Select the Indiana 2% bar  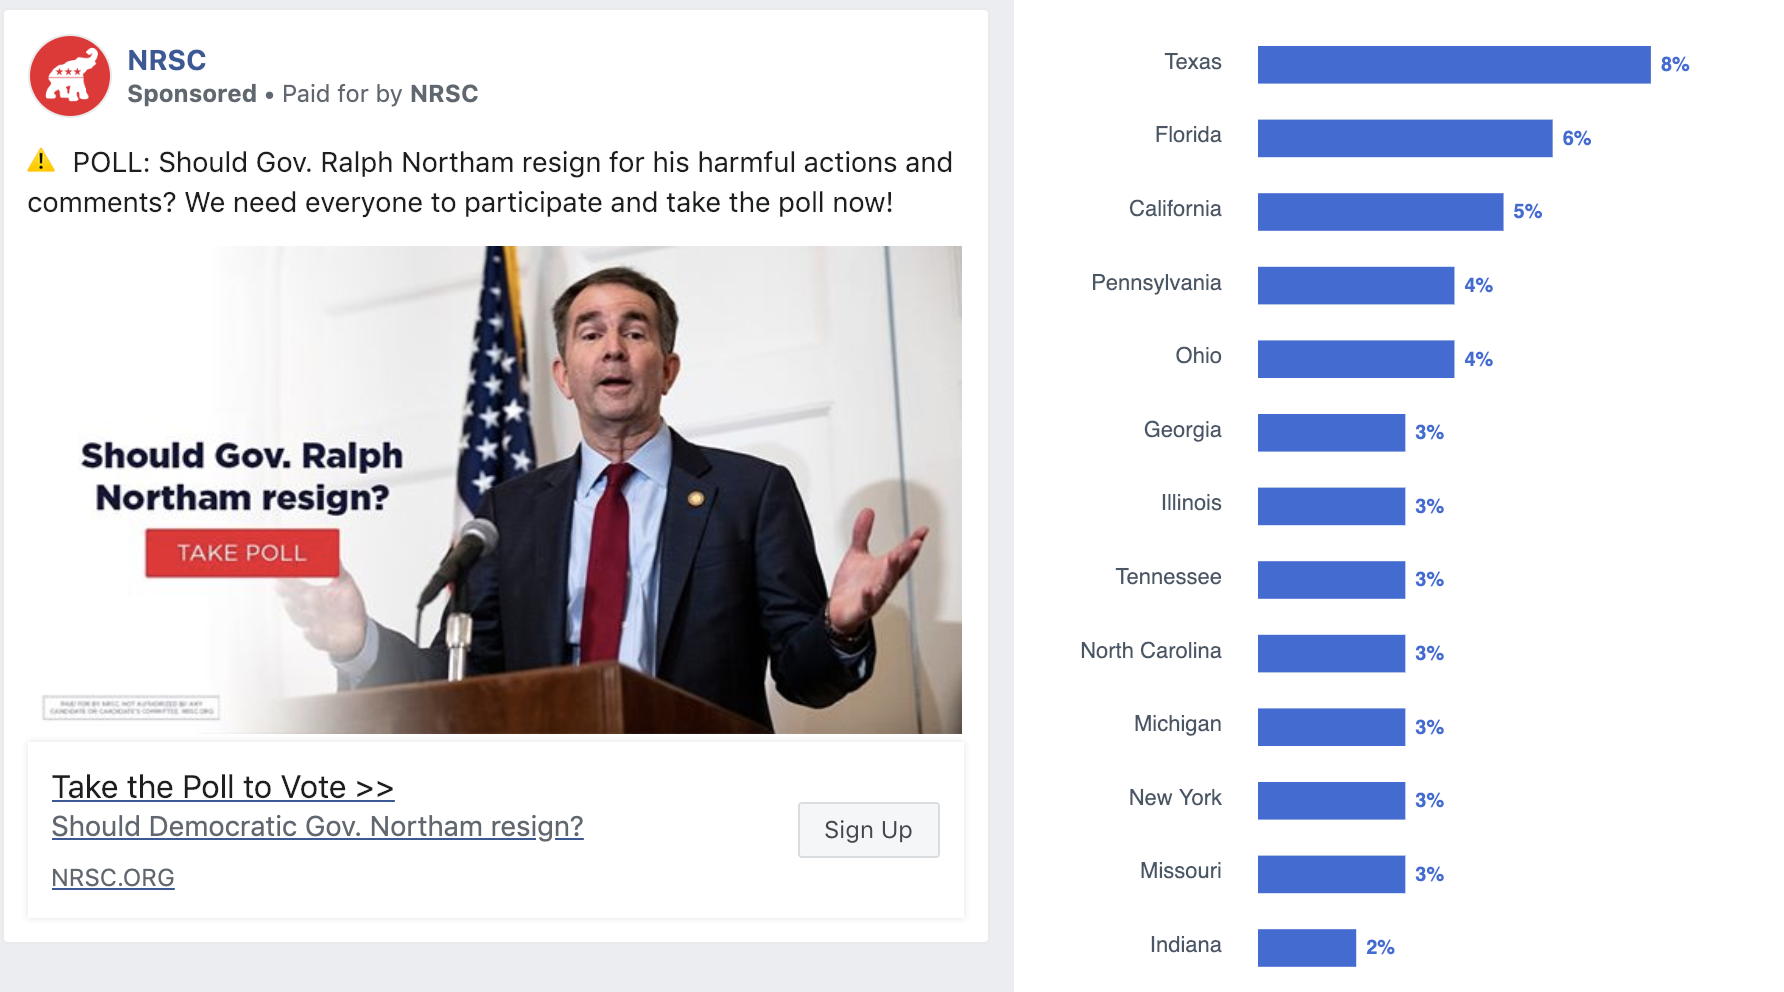tap(1306, 947)
